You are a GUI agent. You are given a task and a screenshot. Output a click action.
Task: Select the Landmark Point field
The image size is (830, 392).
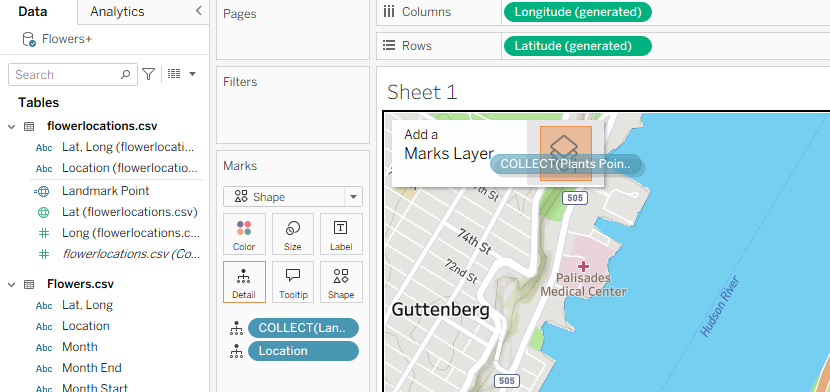(x=105, y=191)
